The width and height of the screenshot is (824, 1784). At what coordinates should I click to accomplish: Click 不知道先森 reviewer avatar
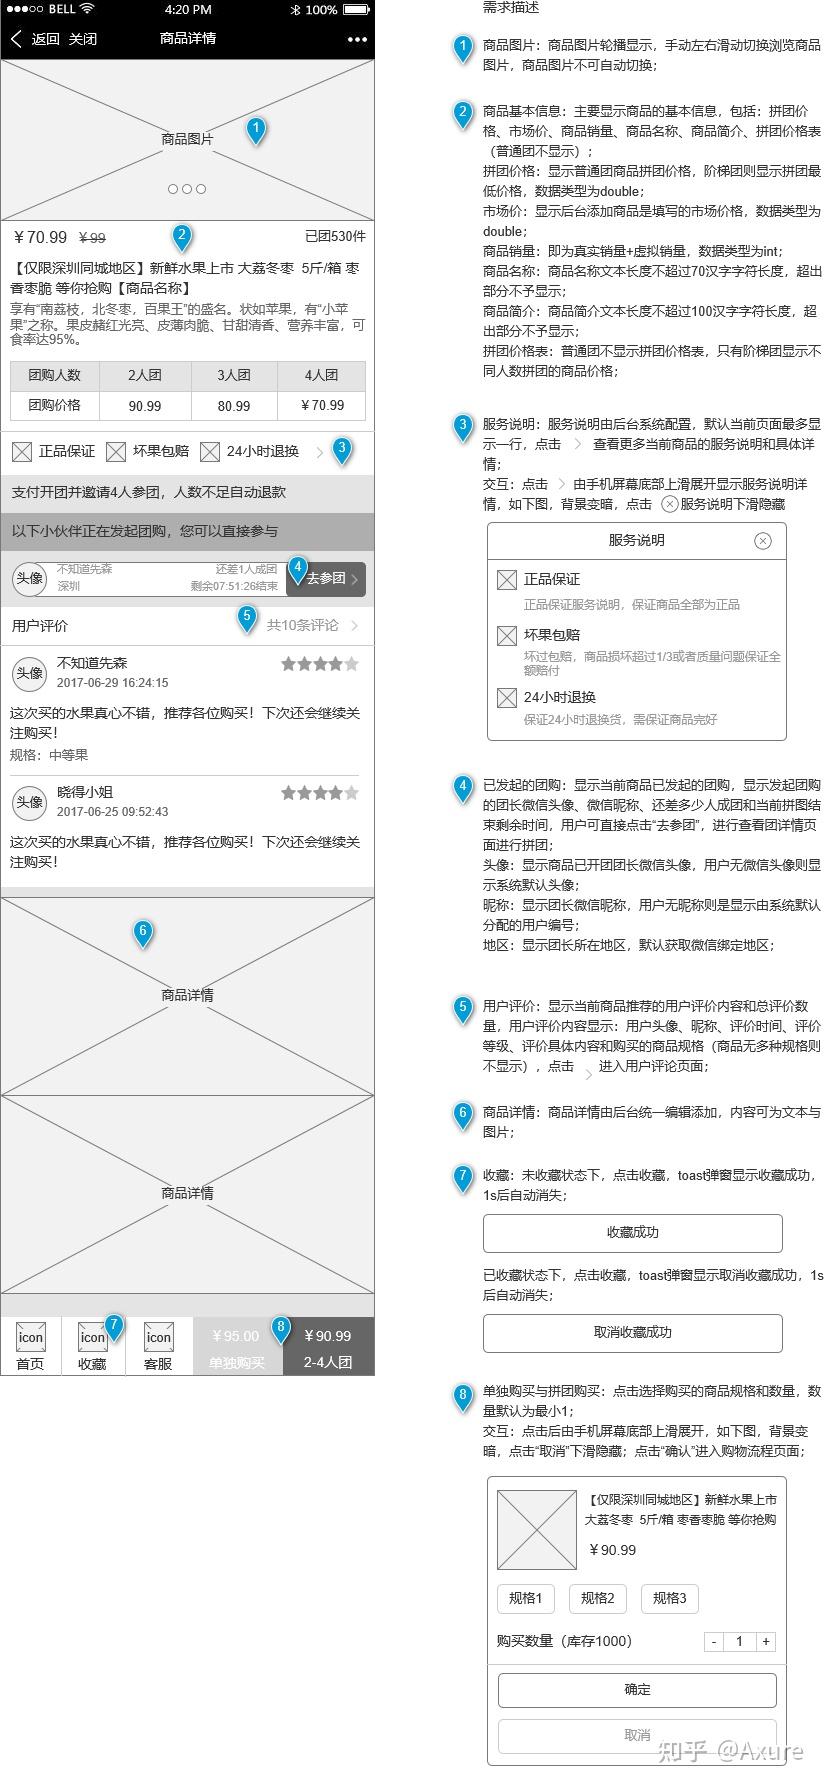[29, 673]
